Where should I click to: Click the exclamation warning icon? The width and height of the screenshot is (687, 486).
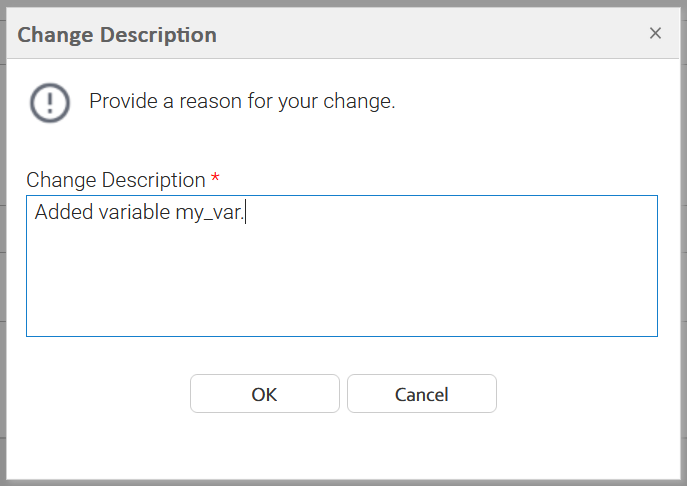point(50,102)
